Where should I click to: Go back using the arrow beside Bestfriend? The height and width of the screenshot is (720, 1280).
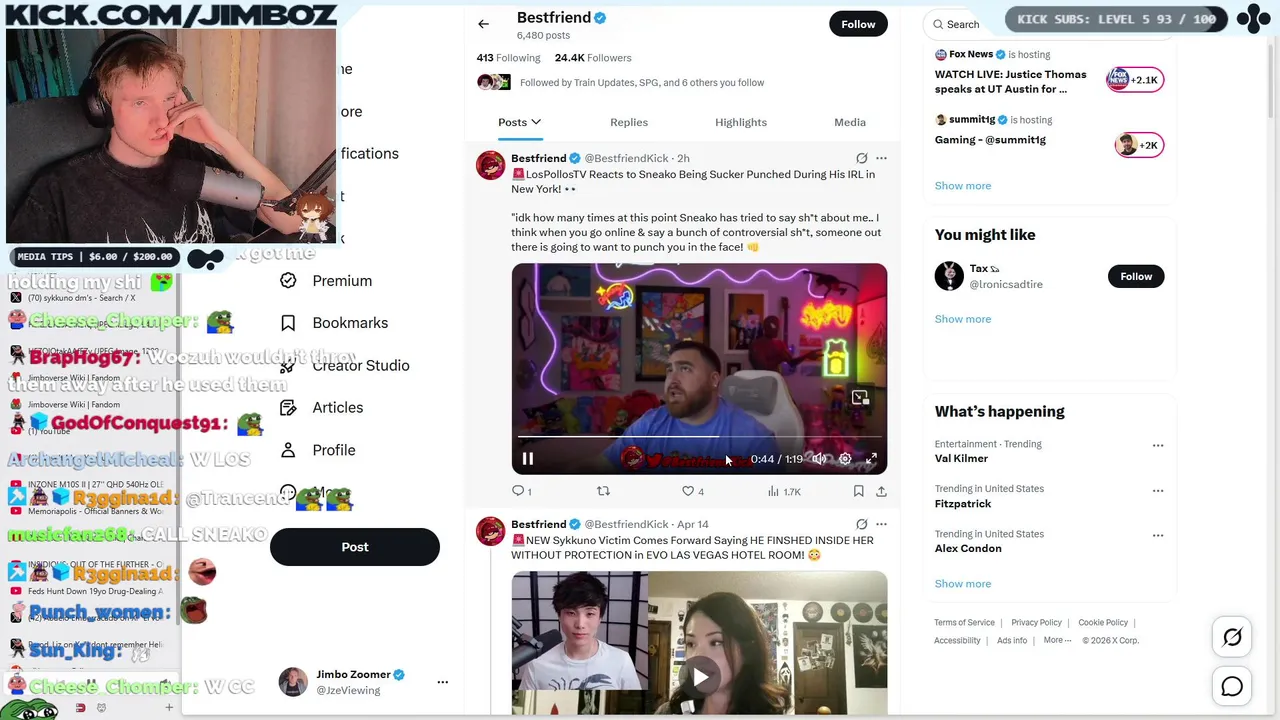click(483, 24)
